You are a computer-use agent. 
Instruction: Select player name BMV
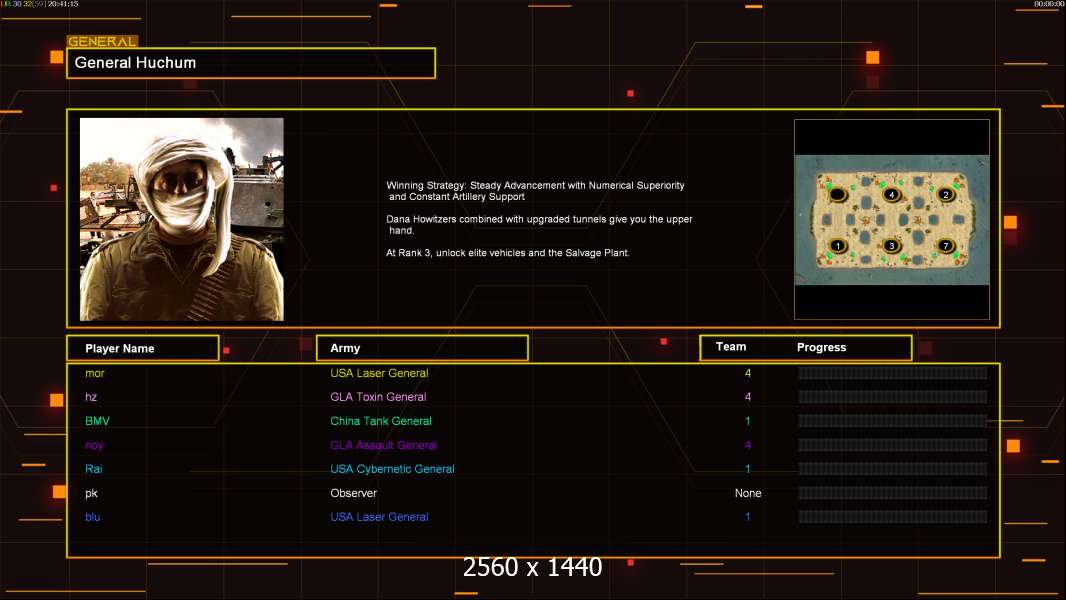coord(97,421)
